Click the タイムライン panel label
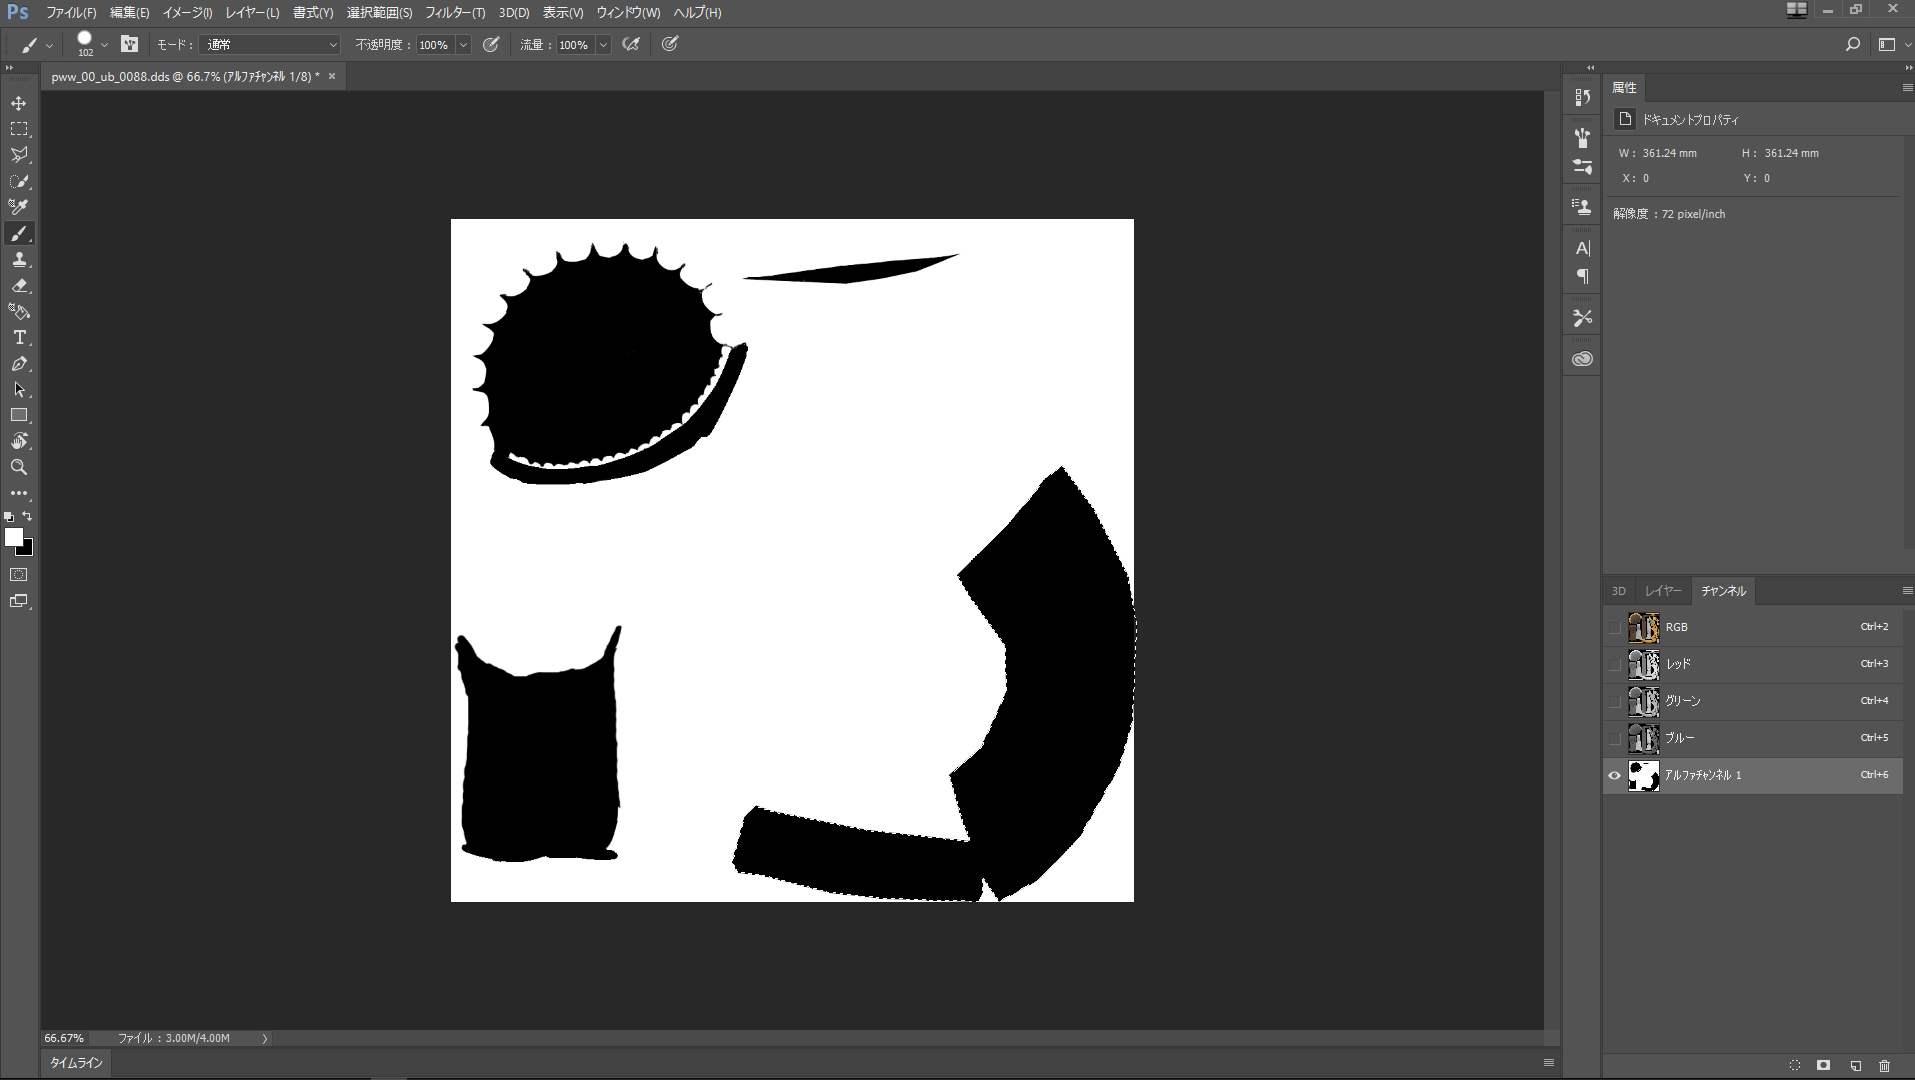The width and height of the screenshot is (1915, 1080). click(x=77, y=1063)
